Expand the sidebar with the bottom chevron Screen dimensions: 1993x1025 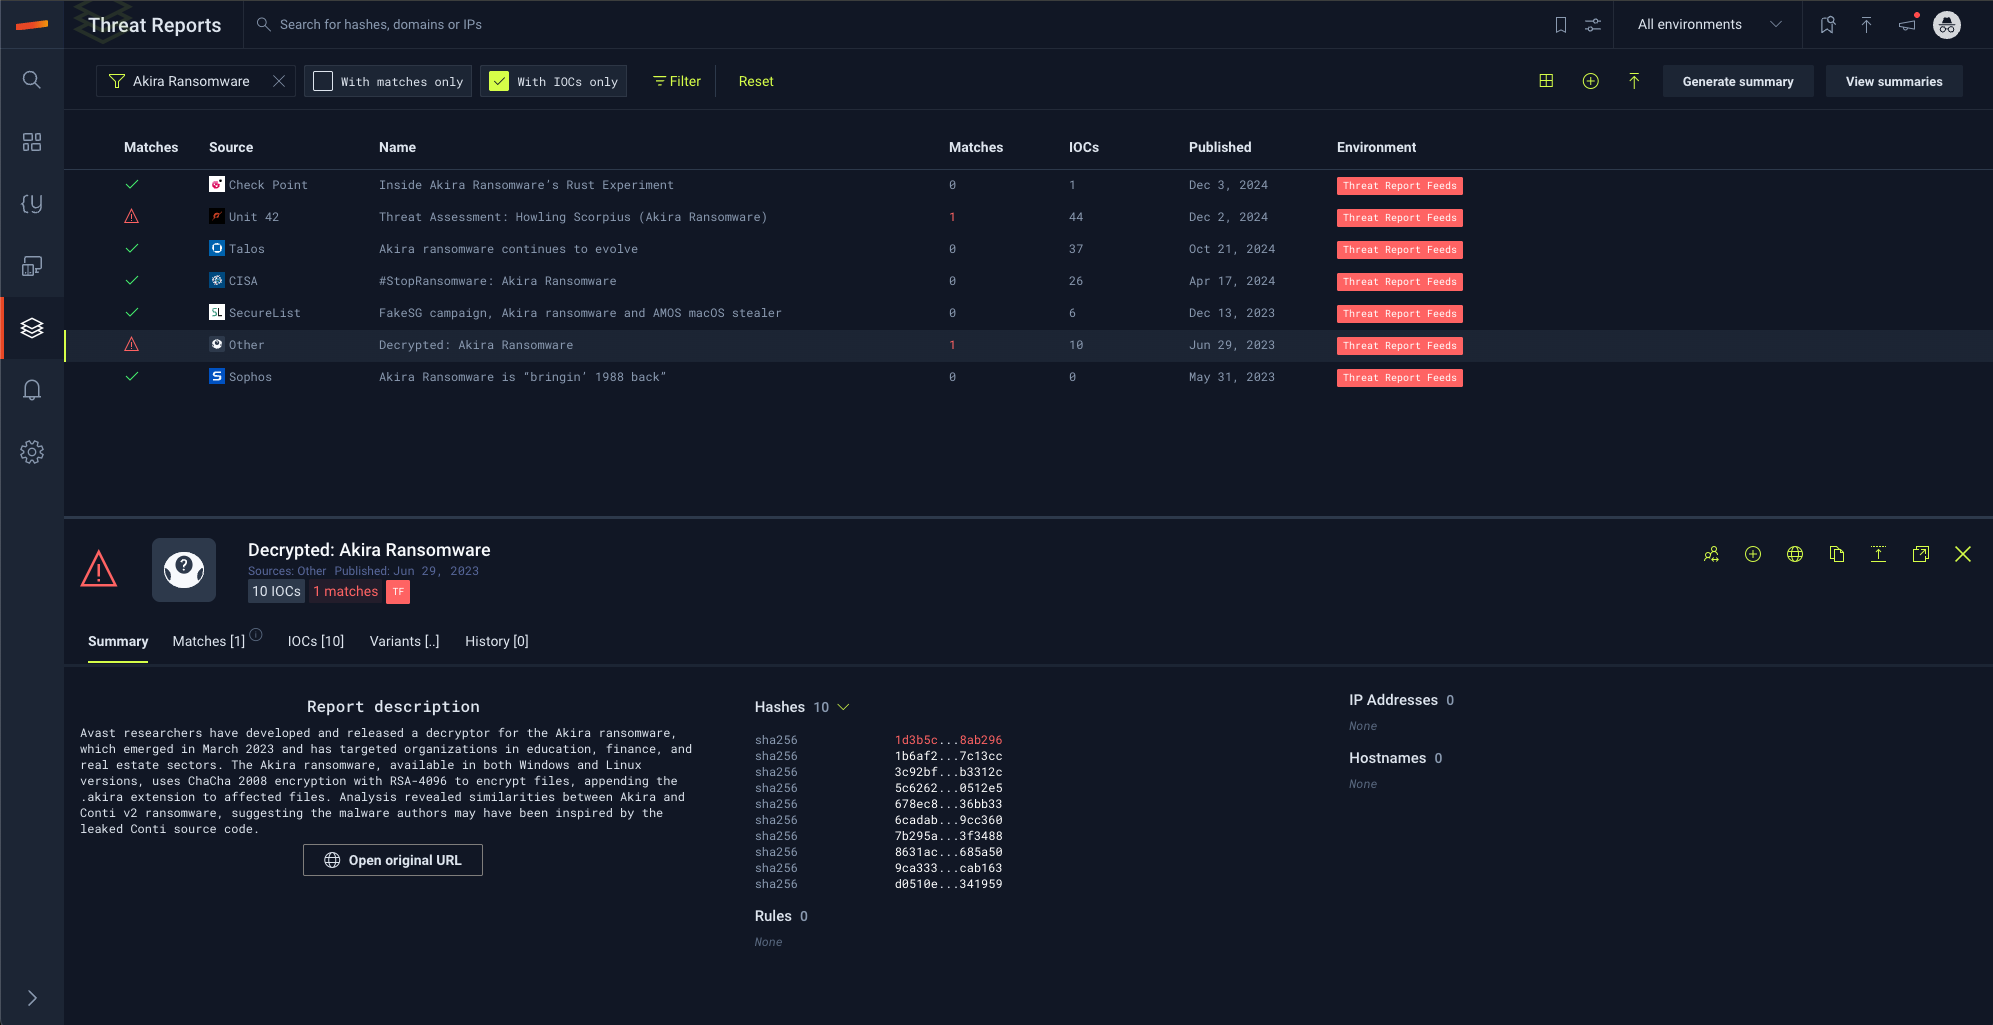coord(32,998)
